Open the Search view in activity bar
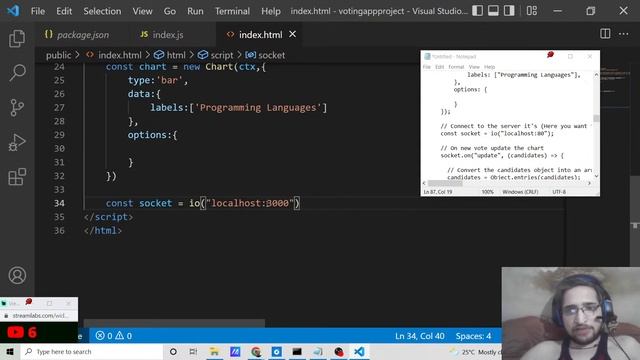The width and height of the screenshot is (640, 360). (17, 73)
